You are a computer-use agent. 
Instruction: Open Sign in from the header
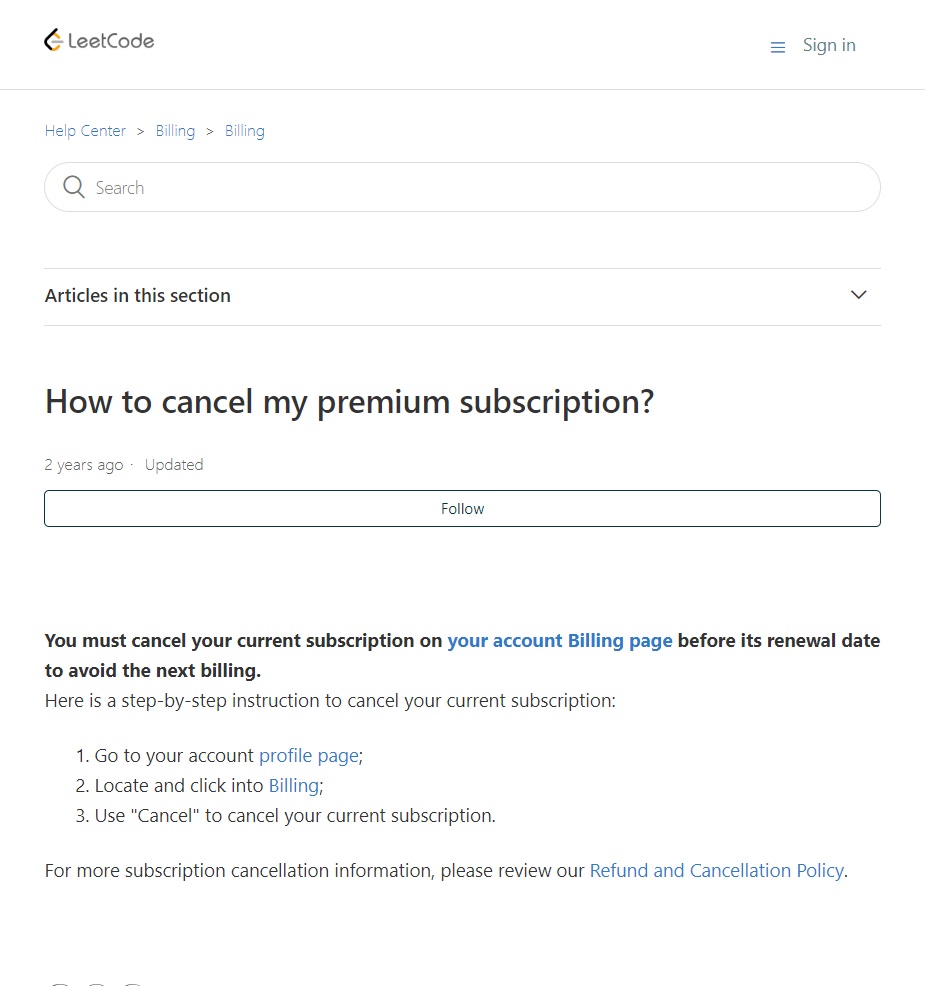[x=829, y=45]
